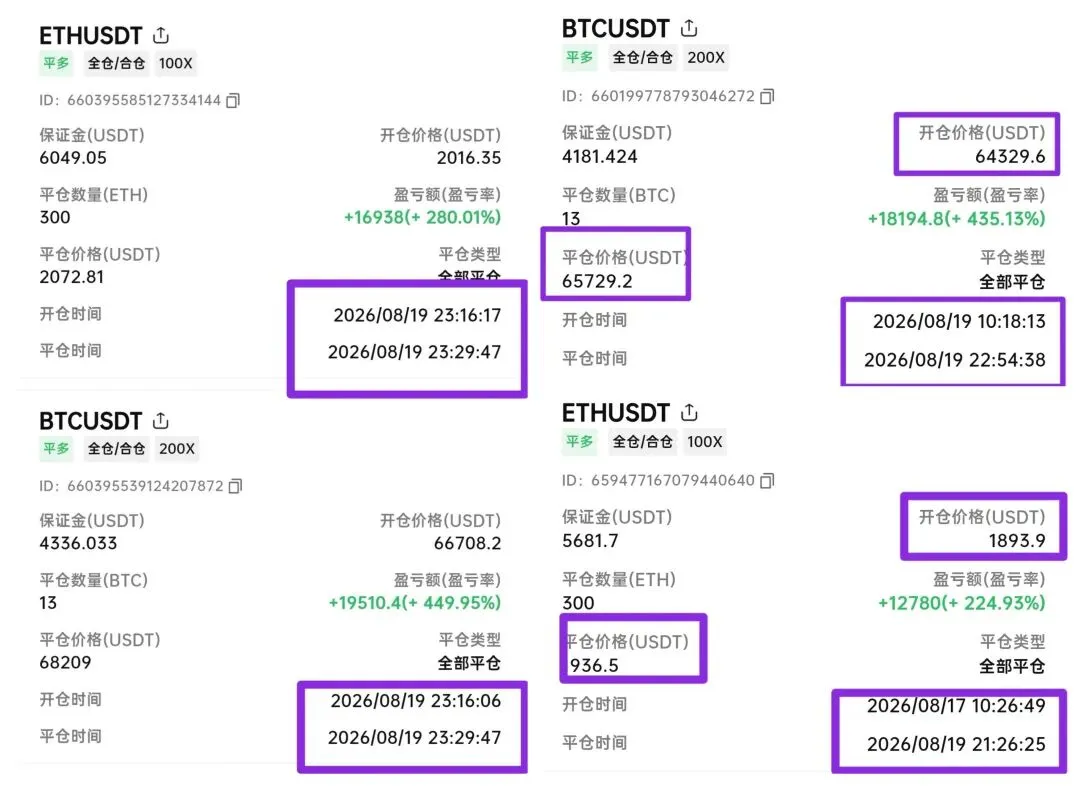Share the top-left ETHUSDT position
This screenshot has height=786, width=1080.
point(160,34)
